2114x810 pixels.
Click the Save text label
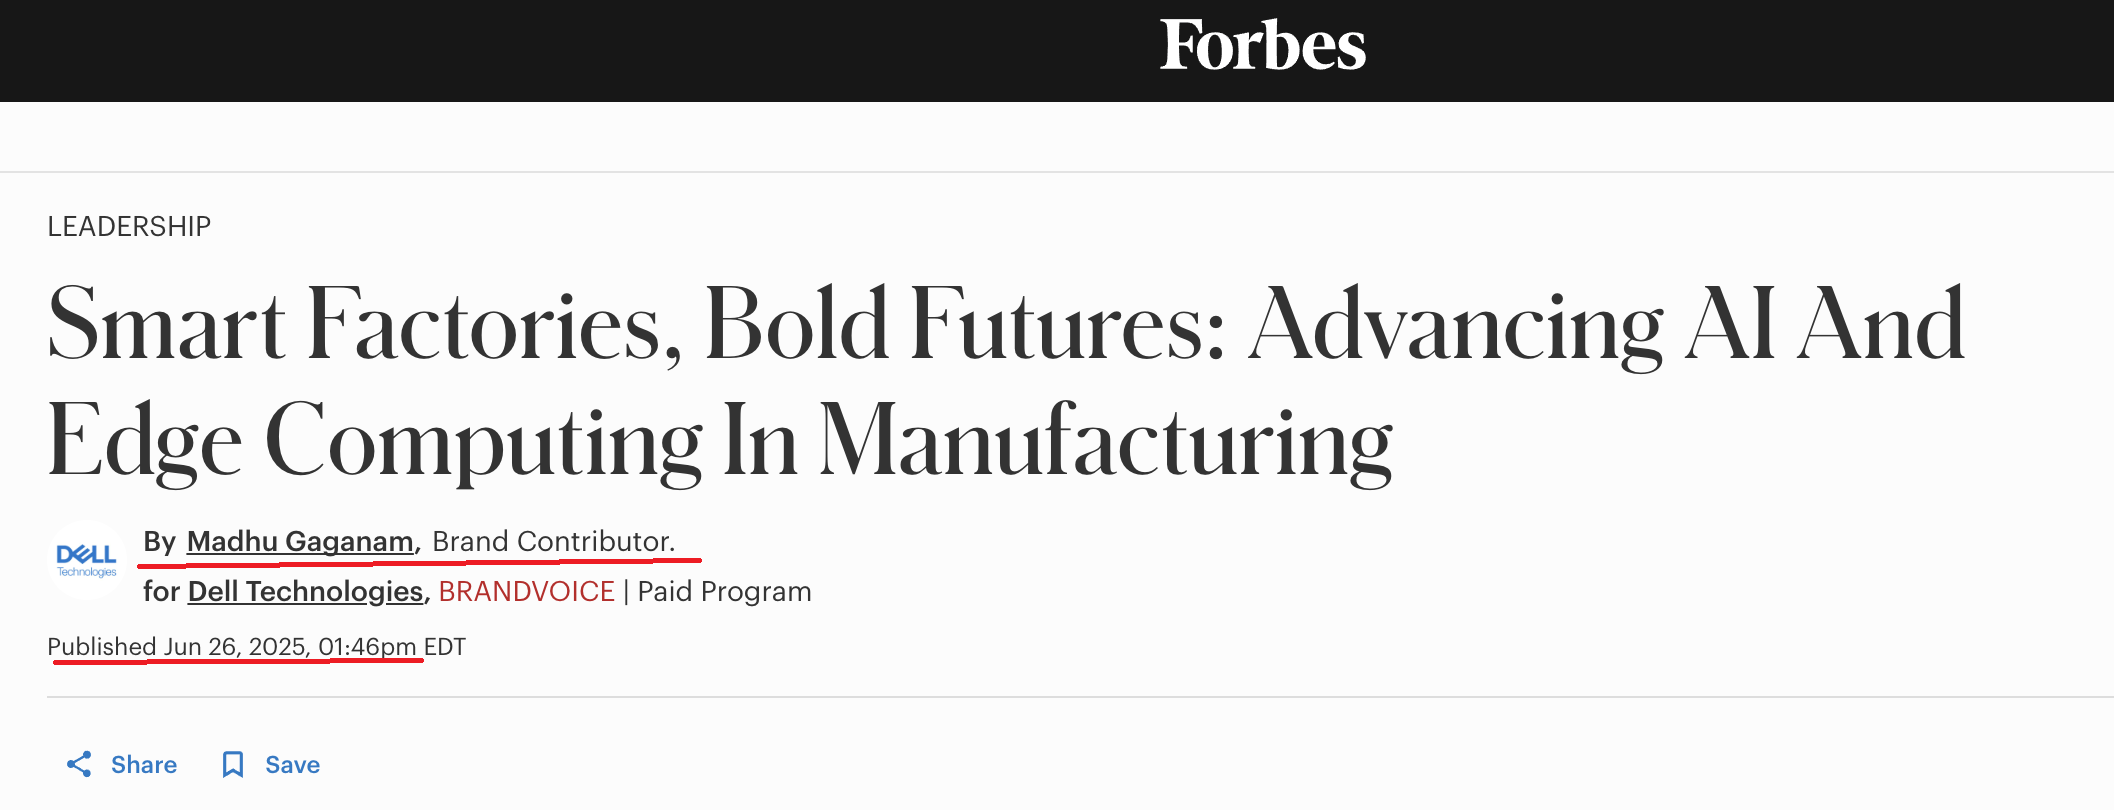[292, 765]
